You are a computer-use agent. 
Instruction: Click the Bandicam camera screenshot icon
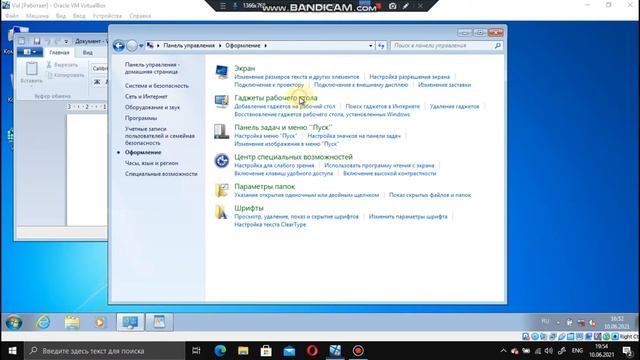pyautogui.click(x=392, y=6)
